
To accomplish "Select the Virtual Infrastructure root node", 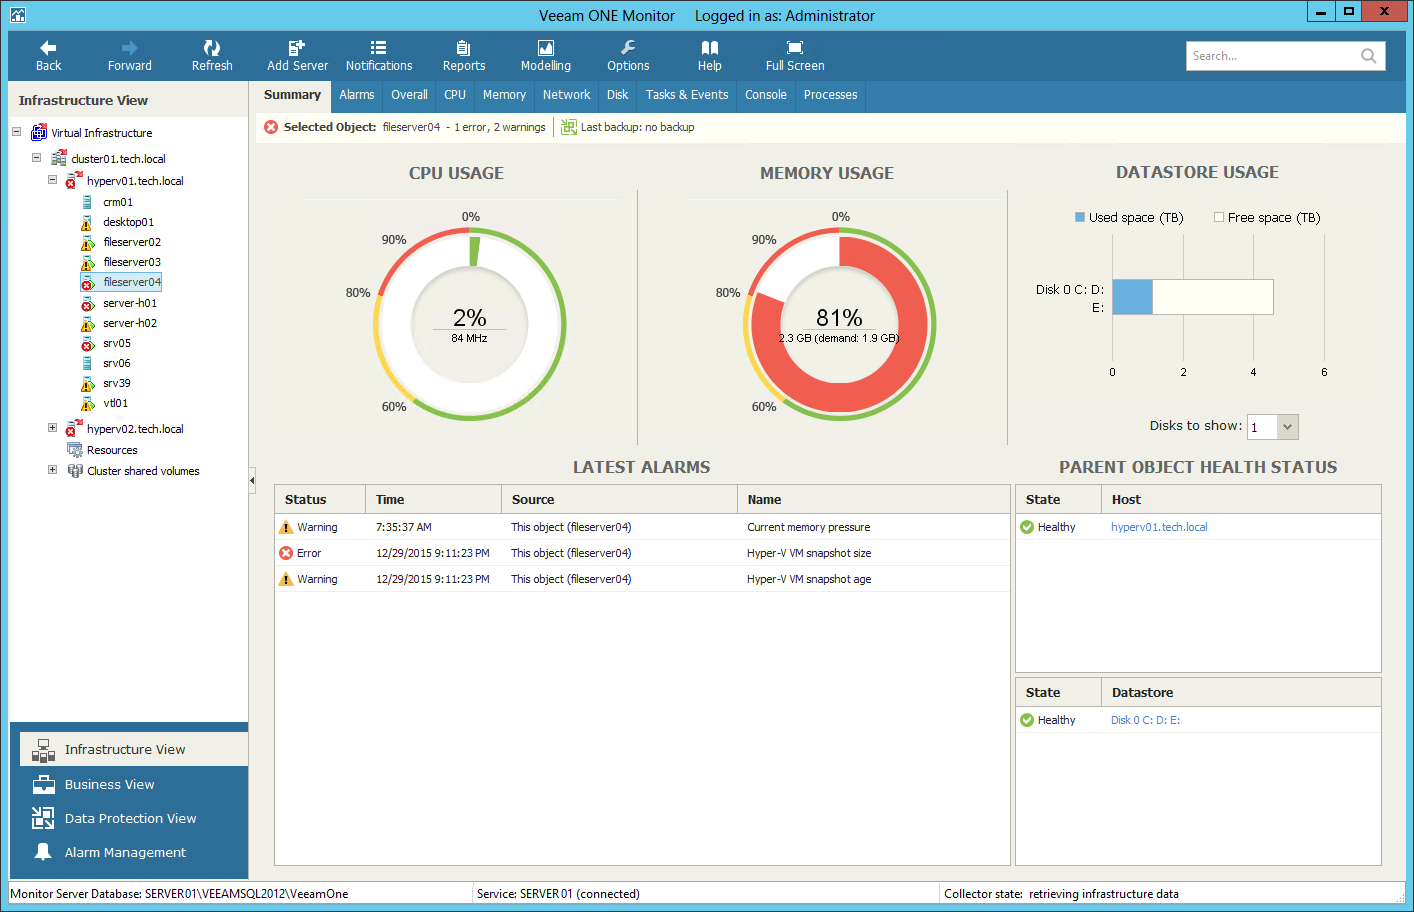I will coord(101,133).
